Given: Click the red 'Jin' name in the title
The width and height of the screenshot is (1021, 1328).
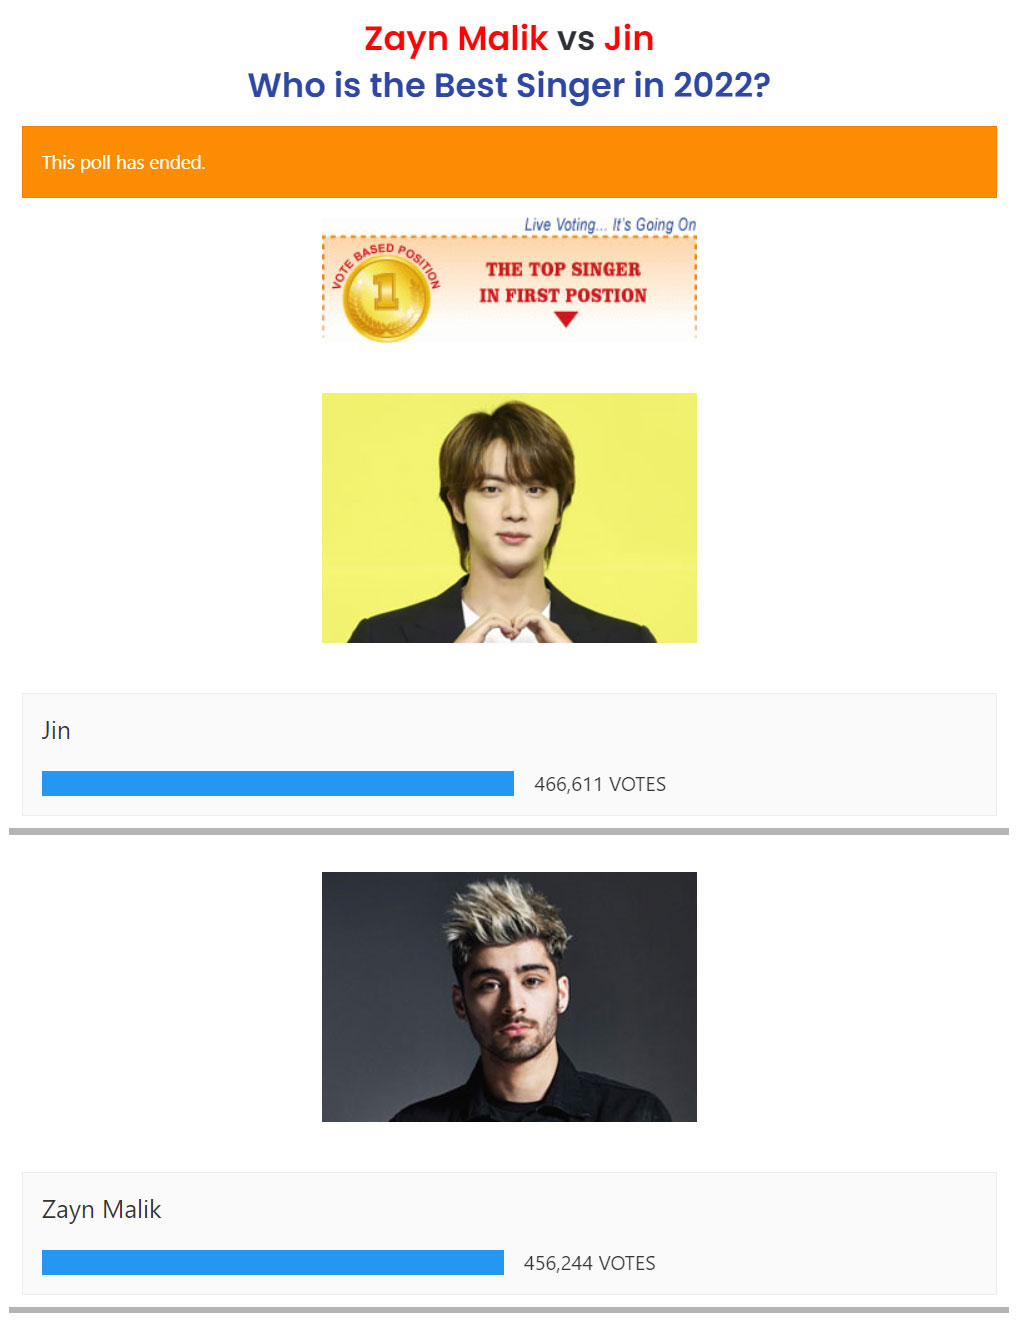Looking at the screenshot, I should point(629,39).
